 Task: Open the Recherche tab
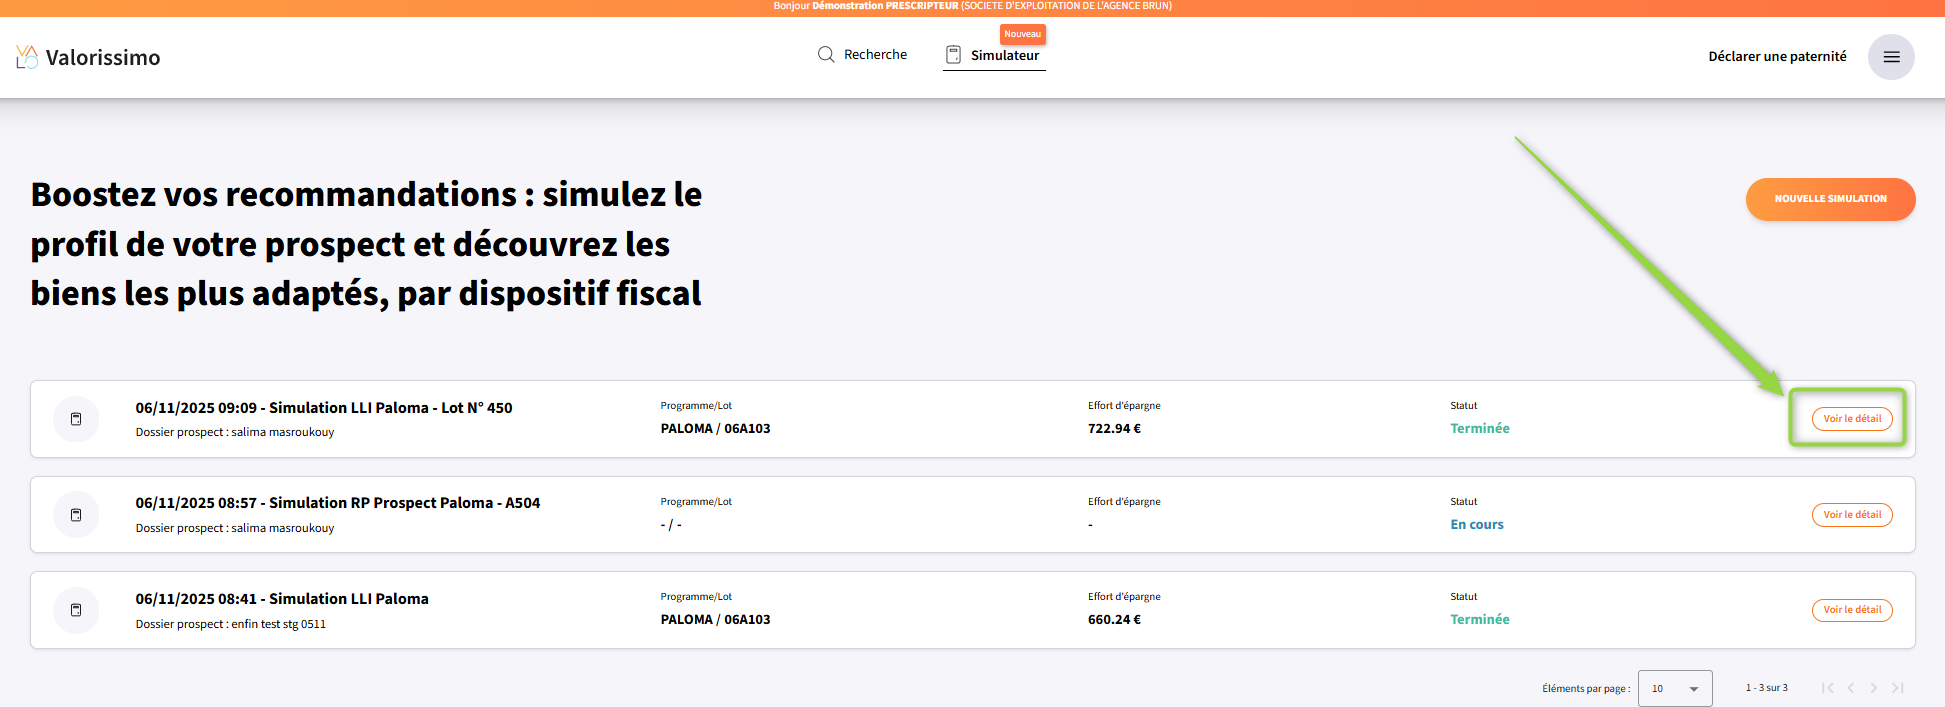874,55
